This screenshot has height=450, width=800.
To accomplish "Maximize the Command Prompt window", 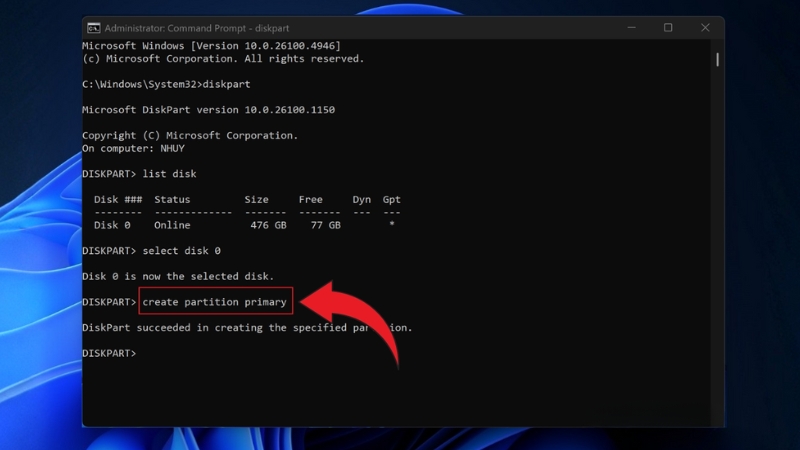I will click(668, 28).
